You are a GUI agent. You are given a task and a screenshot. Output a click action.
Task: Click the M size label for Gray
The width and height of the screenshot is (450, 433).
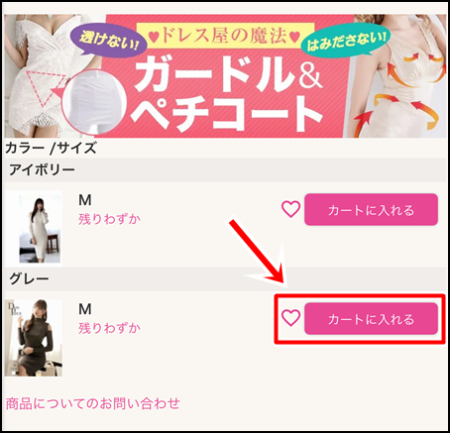[85, 309]
